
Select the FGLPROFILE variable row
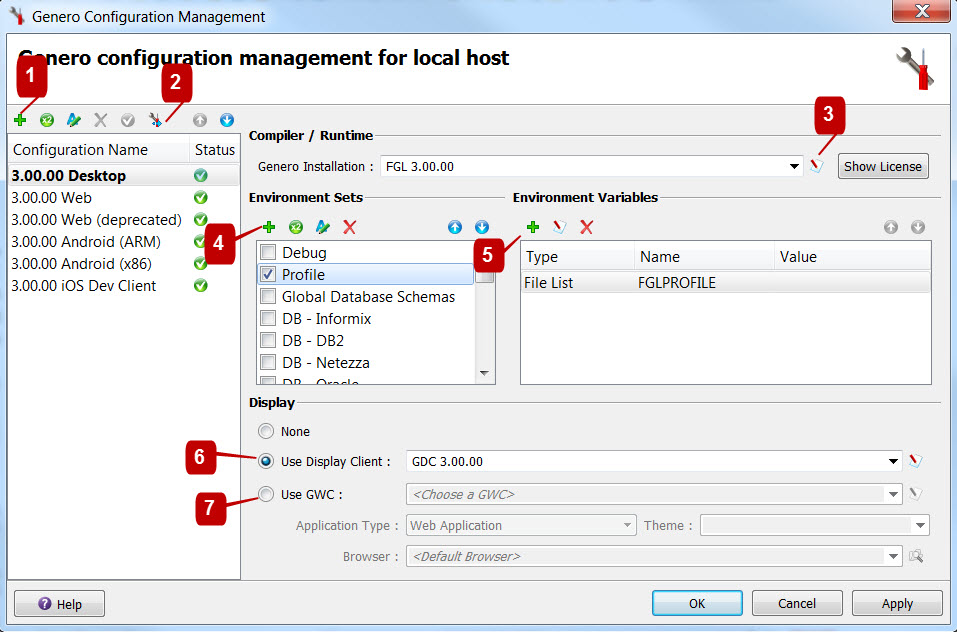coord(726,282)
